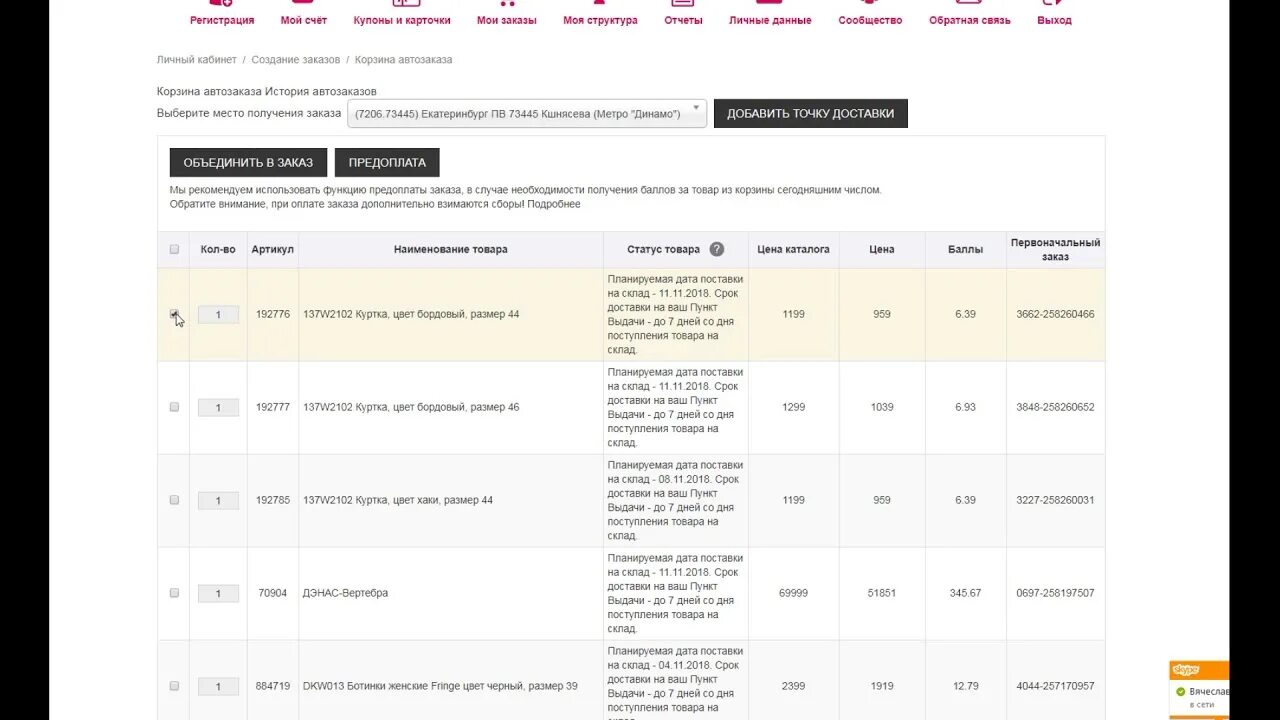Click the DKW013 Ботинки женские Fringe name
Viewport: 1280px width, 720px height.
click(x=440, y=686)
